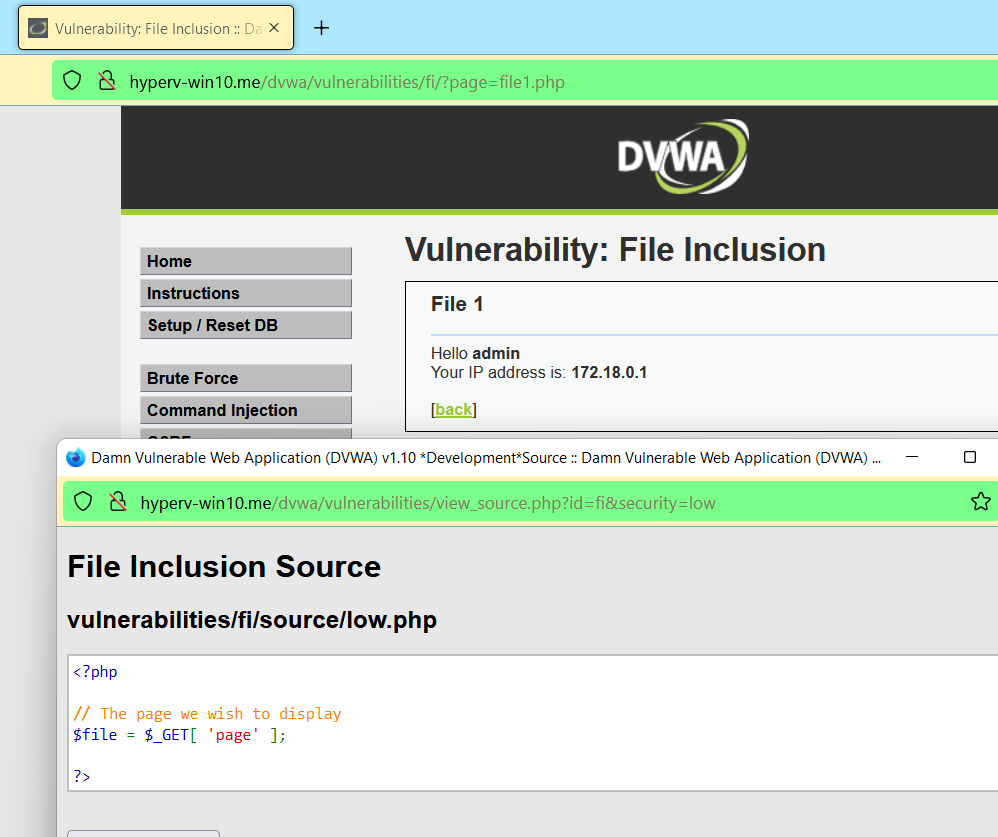The height and width of the screenshot is (837, 998).
Task: Bookmark the source page with star icon
Action: (981, 502)
